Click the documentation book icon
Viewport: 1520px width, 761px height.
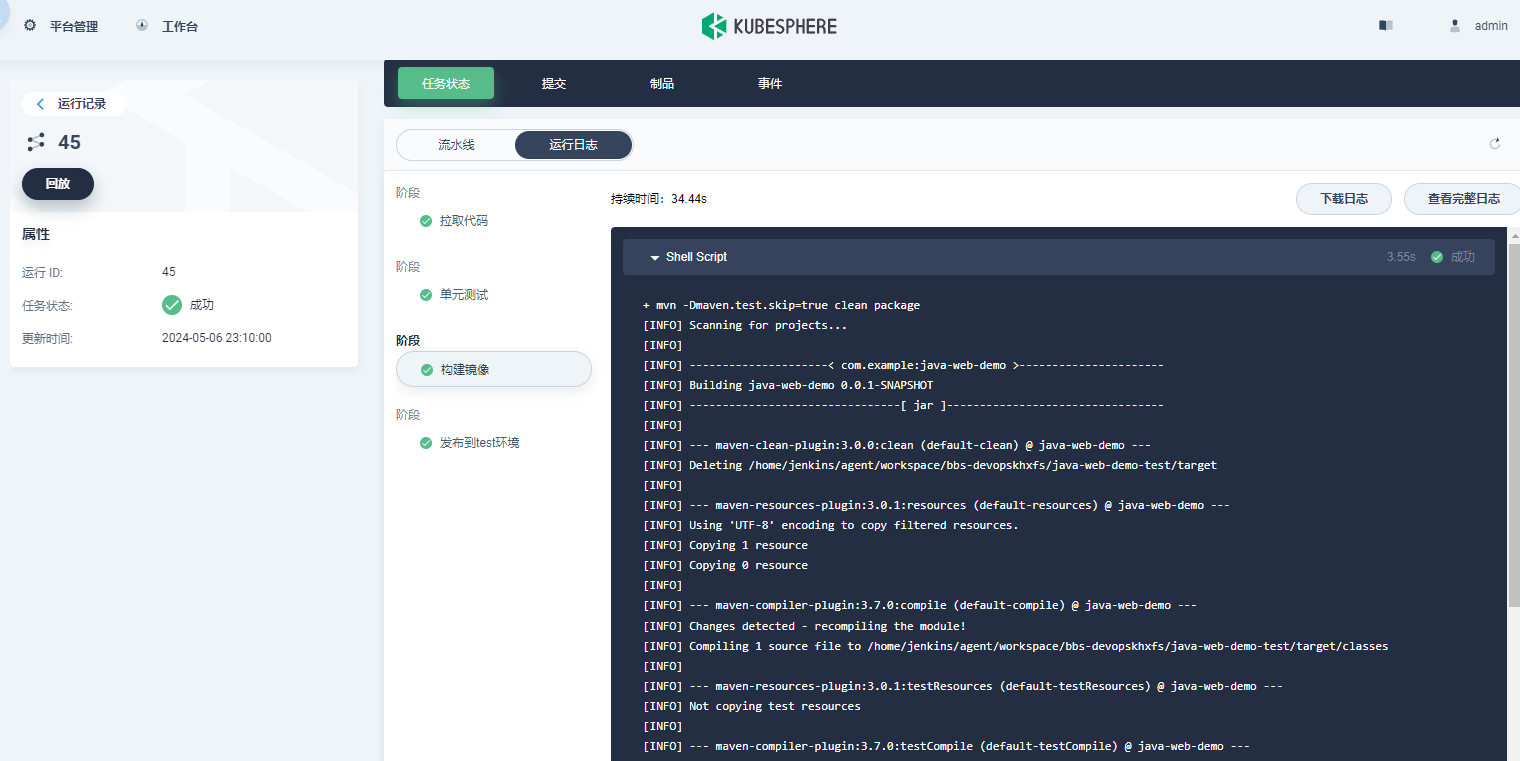[1386, 25]
